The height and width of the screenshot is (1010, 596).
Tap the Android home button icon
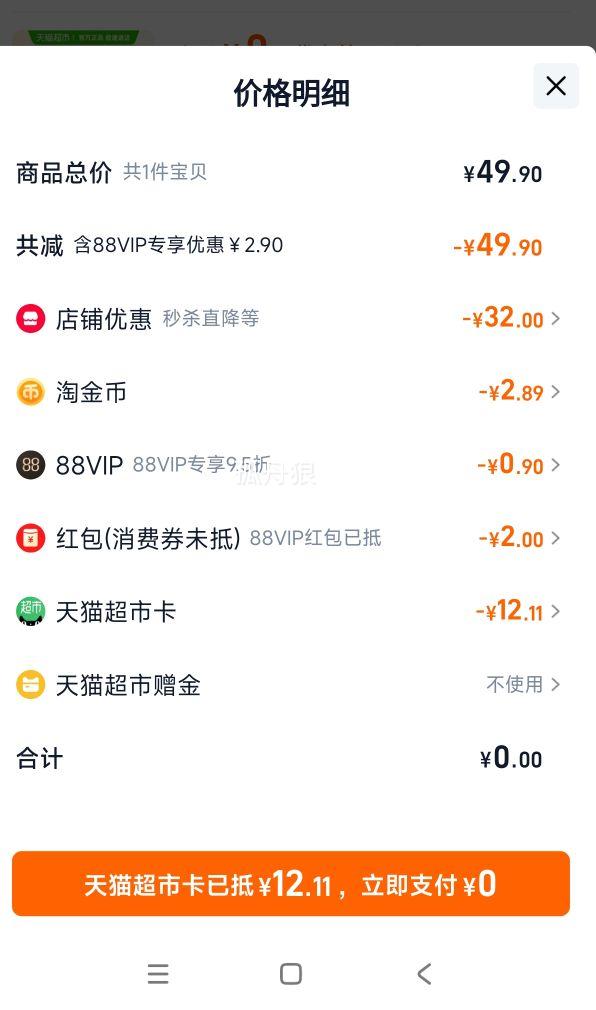click(291, 973)
